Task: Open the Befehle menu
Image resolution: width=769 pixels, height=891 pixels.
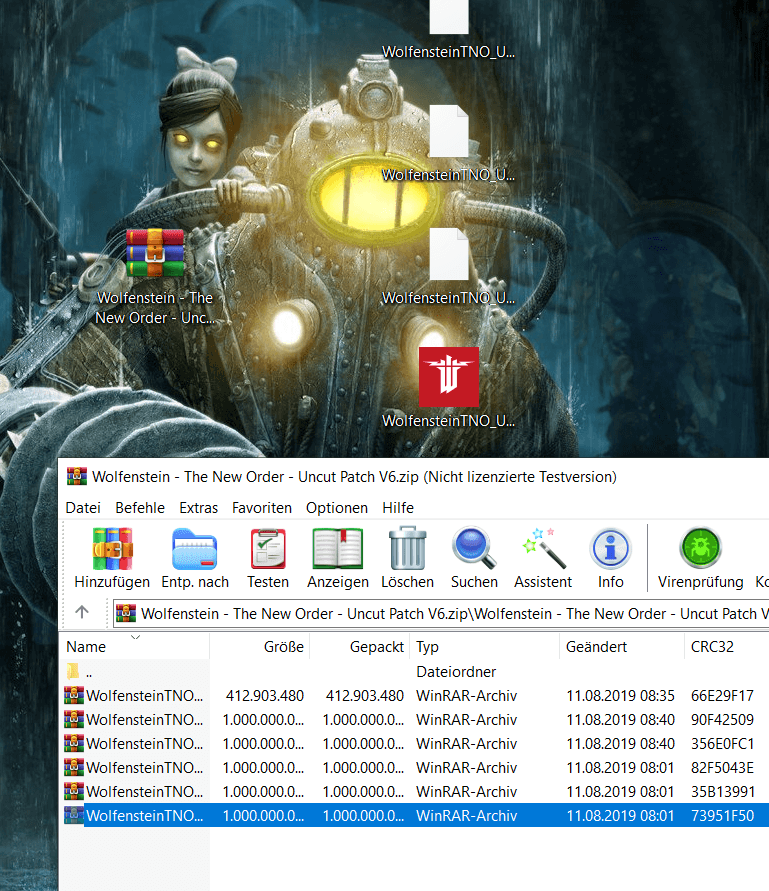Action: [x=140, y=507]
